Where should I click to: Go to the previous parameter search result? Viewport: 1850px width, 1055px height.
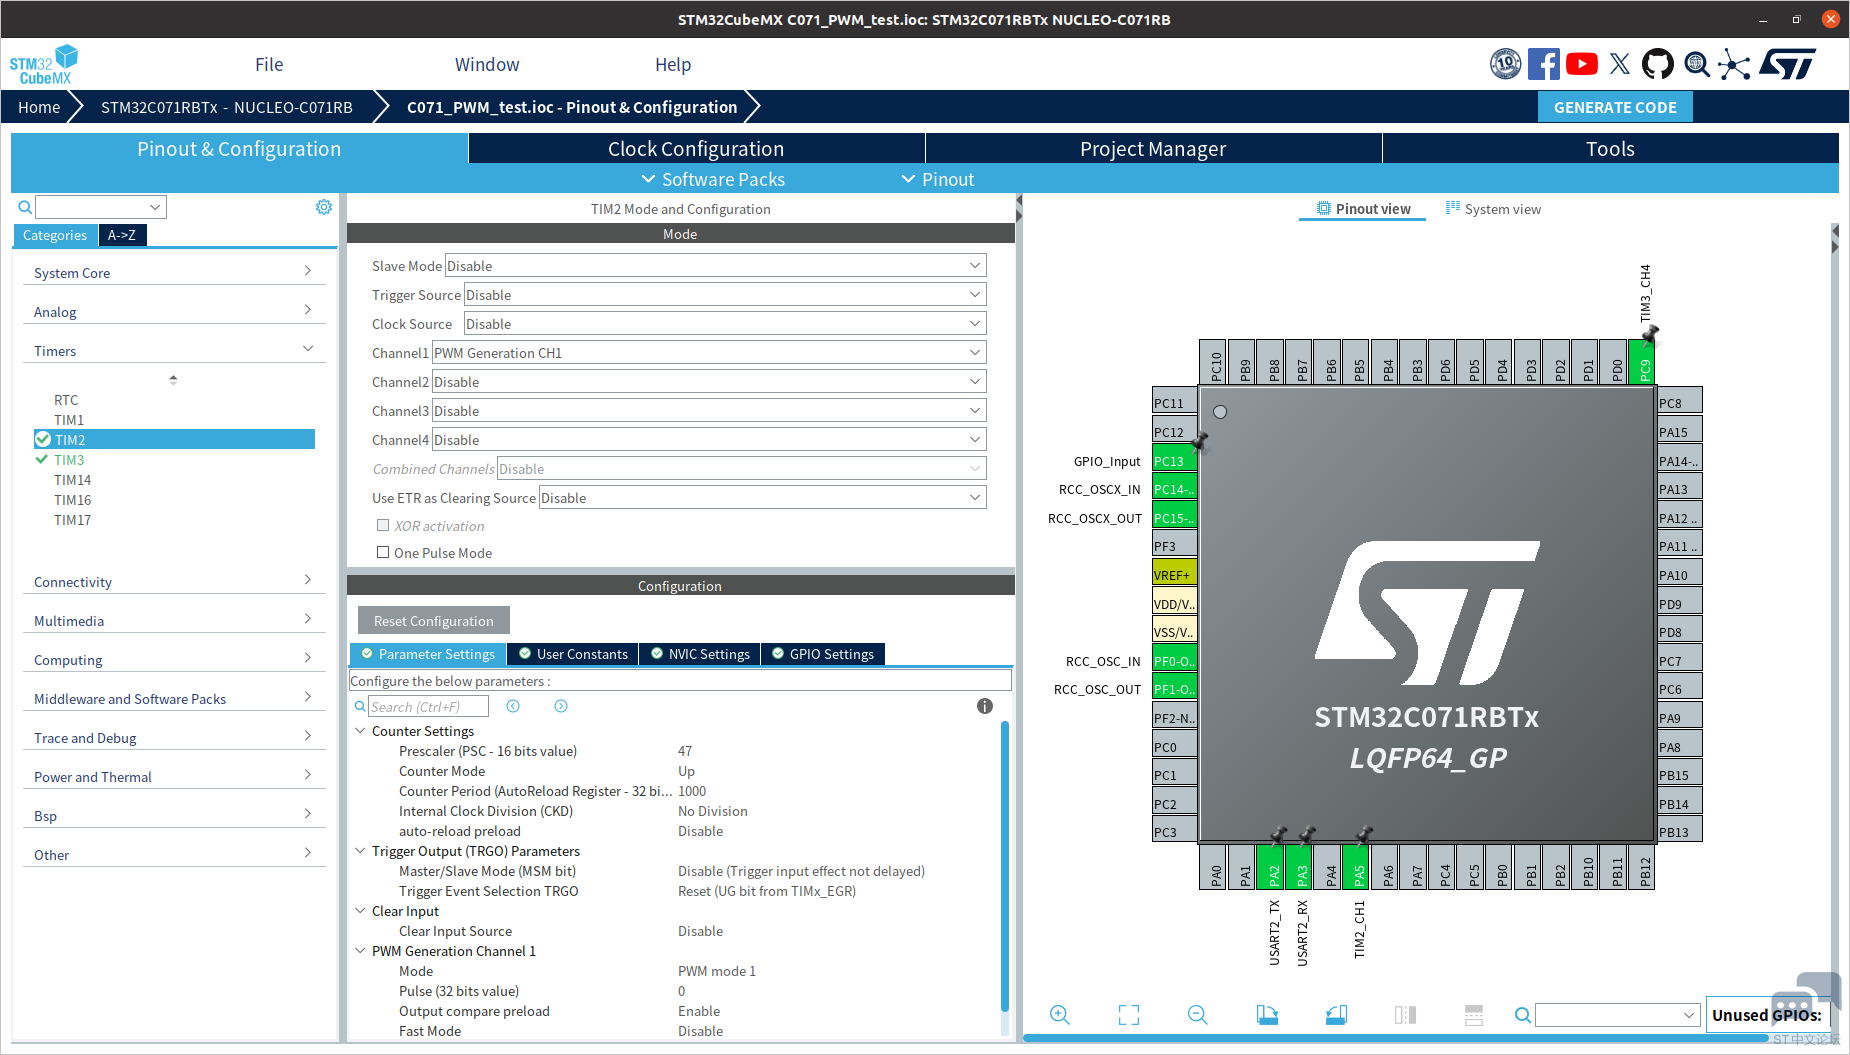[x=513, y=706]
